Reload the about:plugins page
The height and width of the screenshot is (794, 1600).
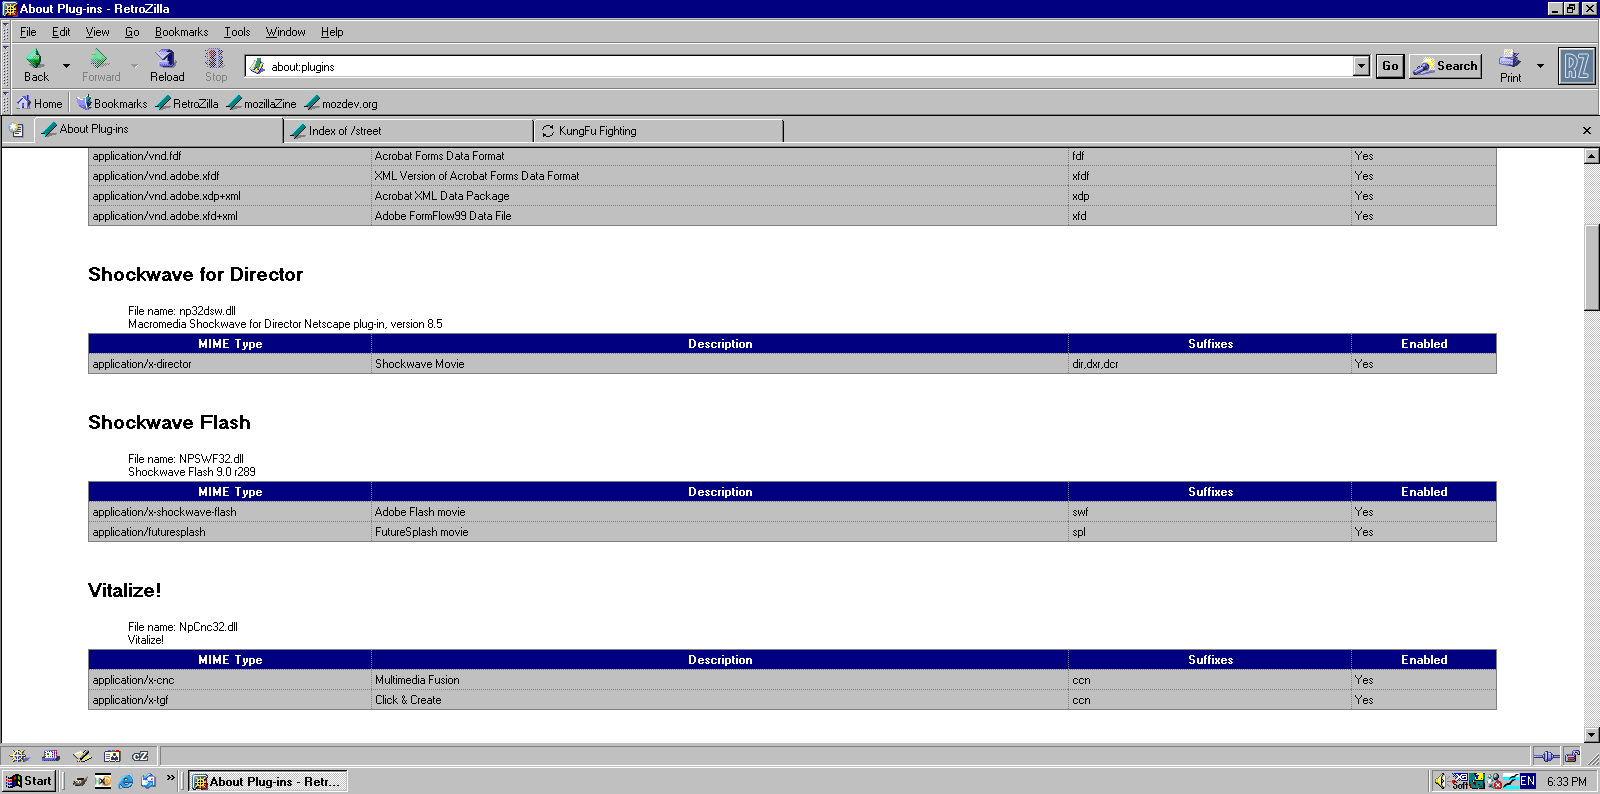[167, 66]
